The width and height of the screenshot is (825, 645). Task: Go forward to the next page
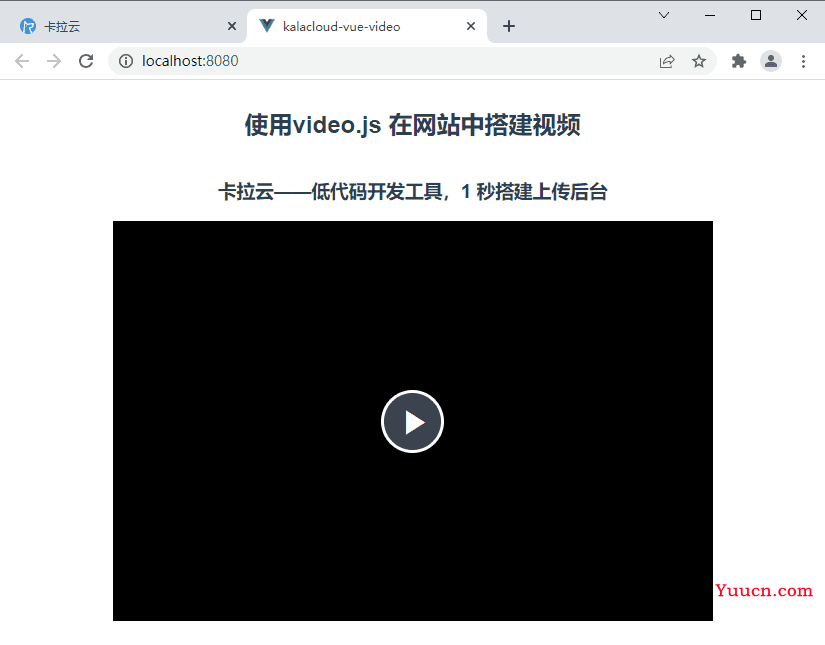point(54,61)
